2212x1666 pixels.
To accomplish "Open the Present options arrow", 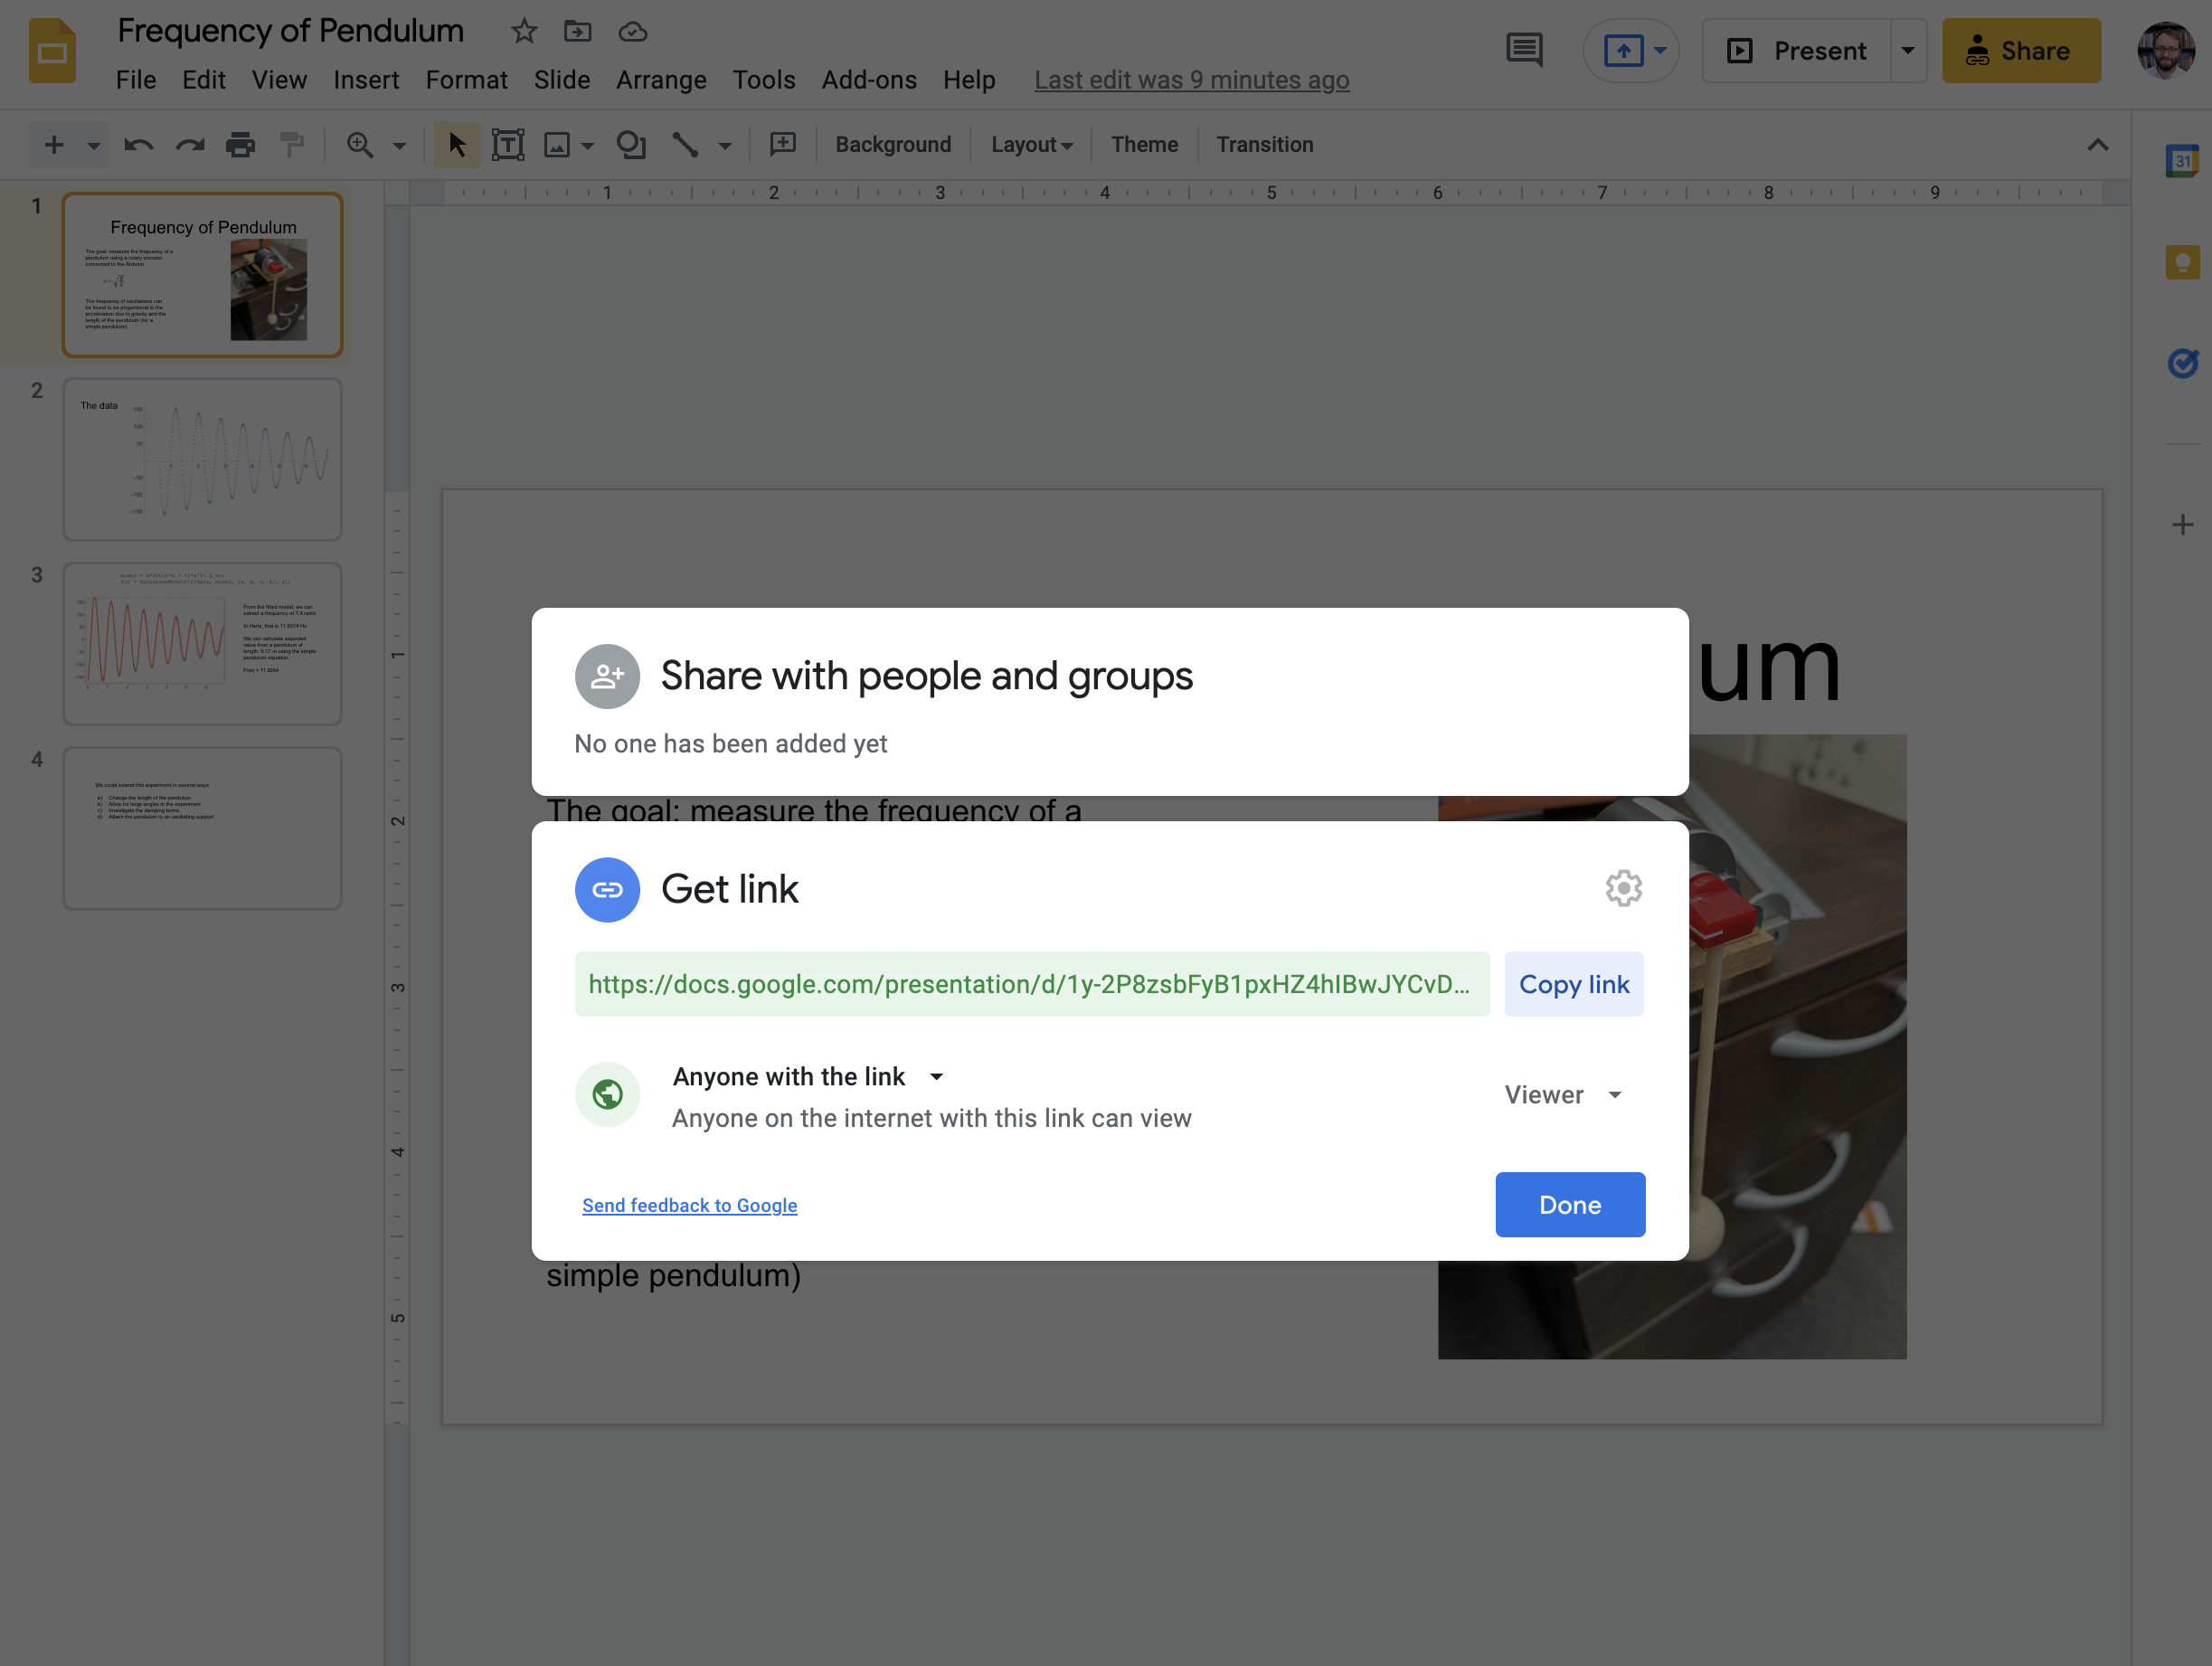I will point(1908,50).
